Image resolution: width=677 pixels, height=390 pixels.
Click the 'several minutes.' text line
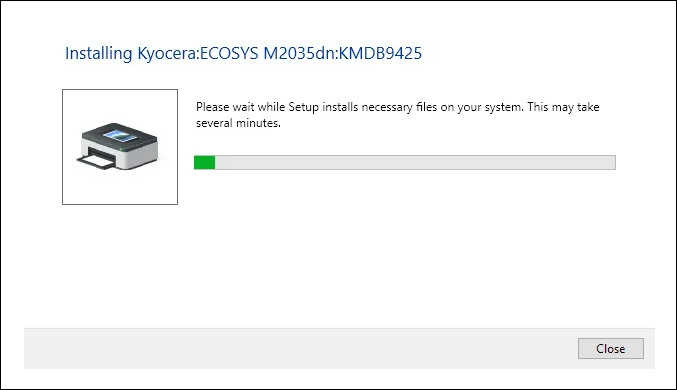pyautogui.click(x=238, y=123)
